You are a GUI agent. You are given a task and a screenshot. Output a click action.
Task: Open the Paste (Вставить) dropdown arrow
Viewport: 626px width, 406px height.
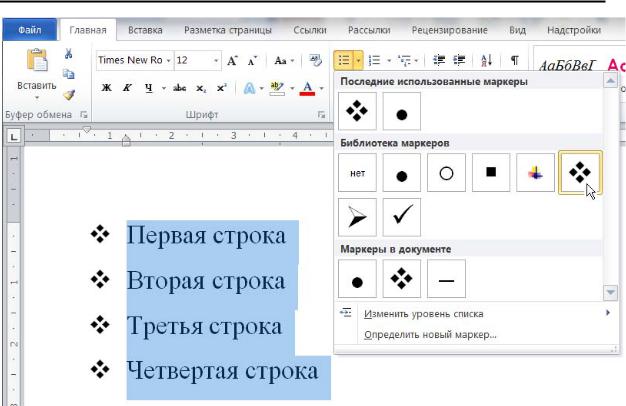(x=37, y=97)
